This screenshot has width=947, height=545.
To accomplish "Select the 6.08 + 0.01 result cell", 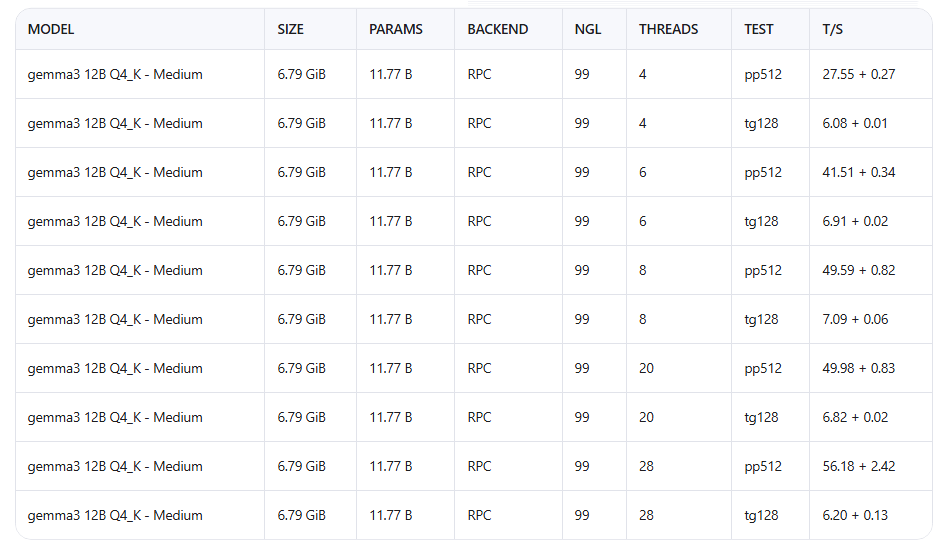I will click(x=855, y=123).
